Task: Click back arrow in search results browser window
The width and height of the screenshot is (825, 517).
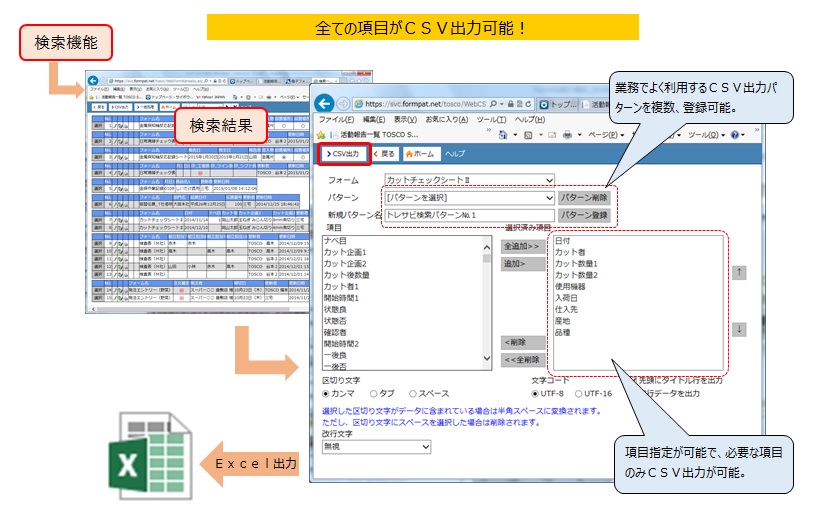Action: pyautogui.click(x=93, y=80)
